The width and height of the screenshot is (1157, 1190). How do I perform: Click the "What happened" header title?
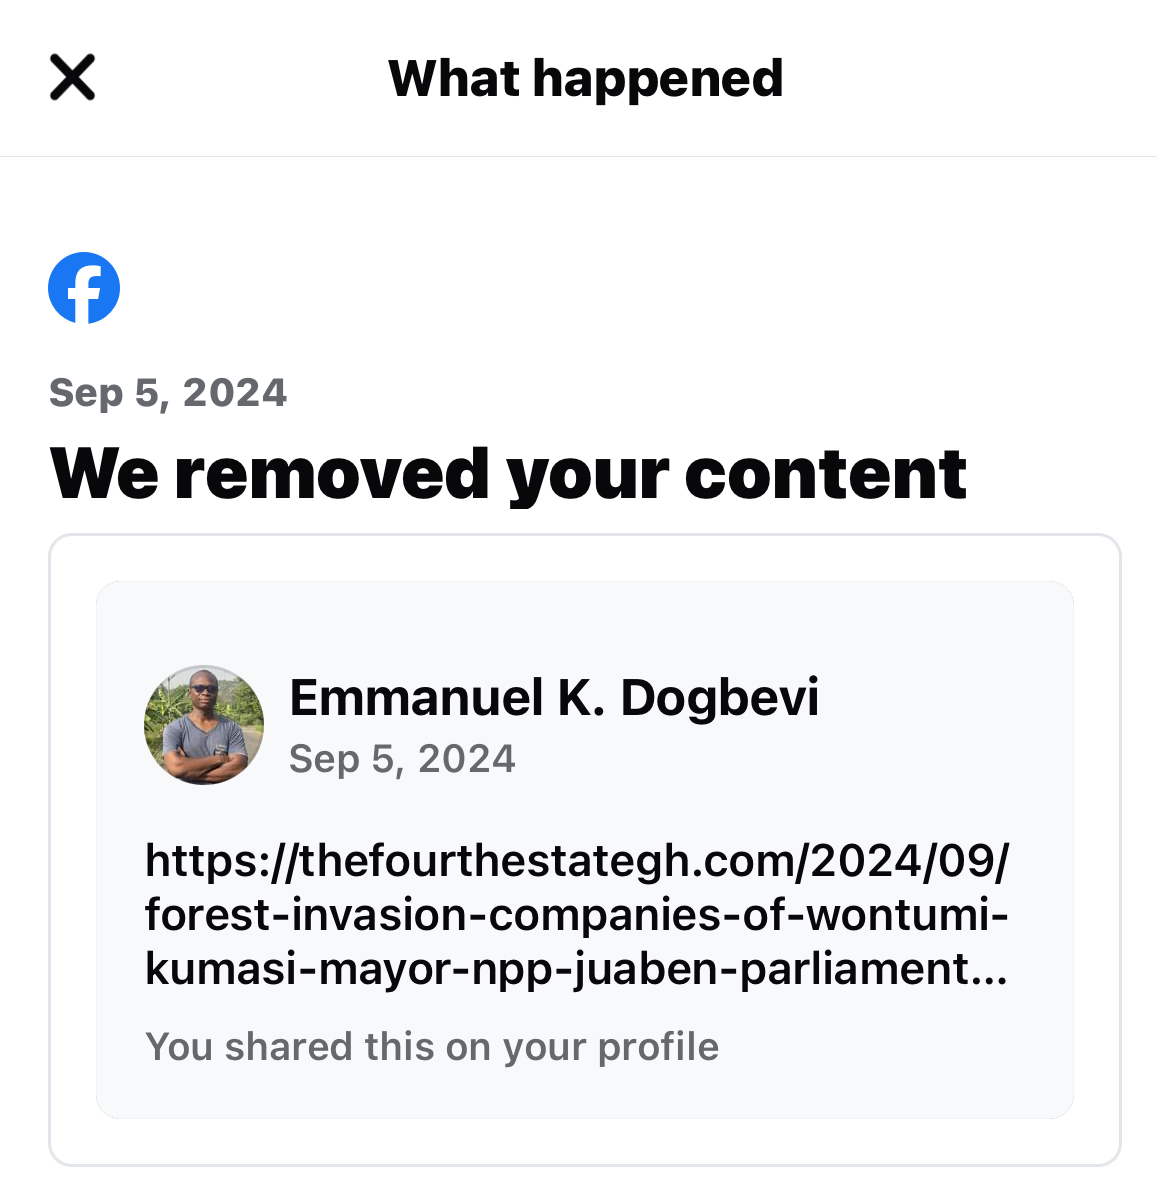pyautogui.click(x=585, y=79)
